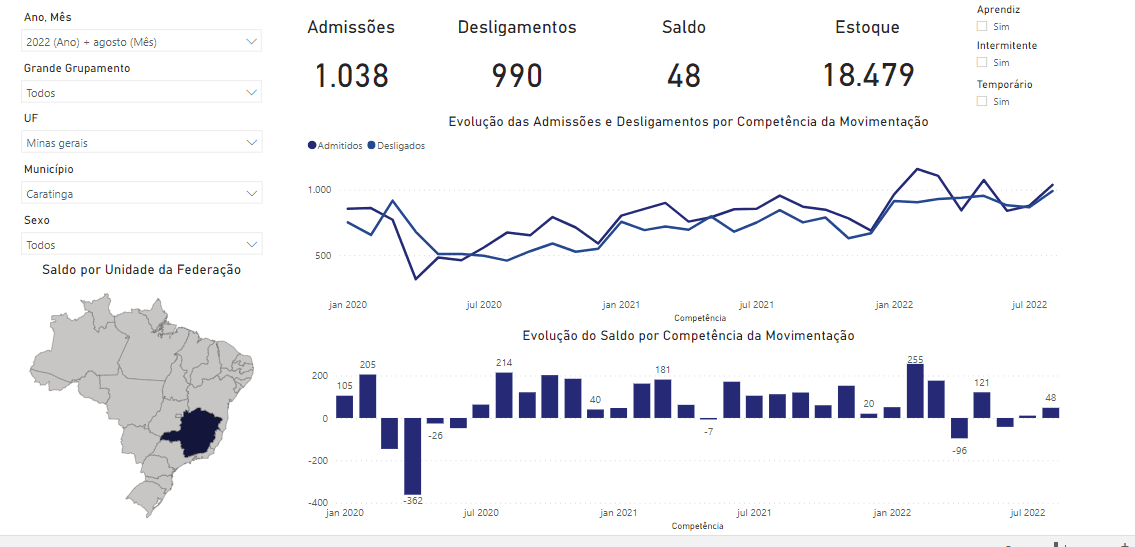The image size is (1135, 547).
Task: Open the Ano, Mês period dropdown
Action: tap(141, 42)
